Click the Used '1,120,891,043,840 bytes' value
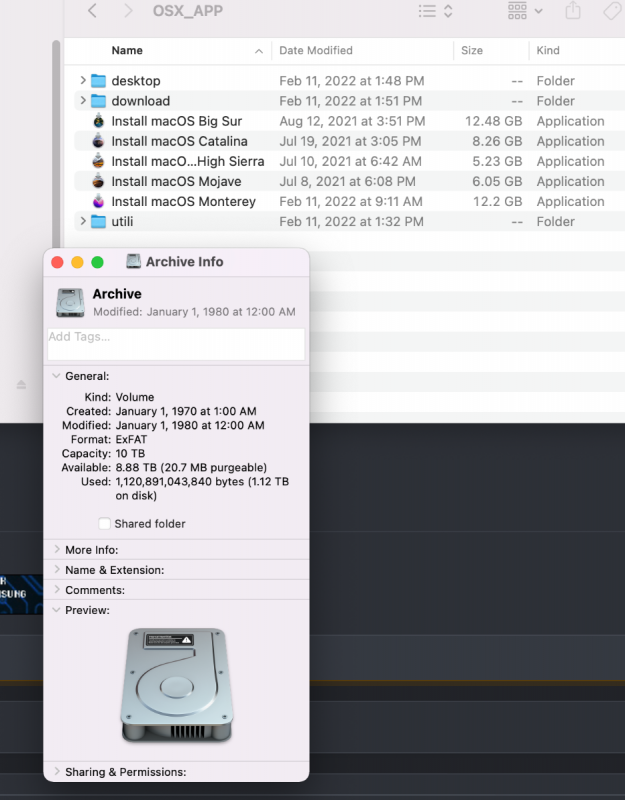 [x=180, y=482]
